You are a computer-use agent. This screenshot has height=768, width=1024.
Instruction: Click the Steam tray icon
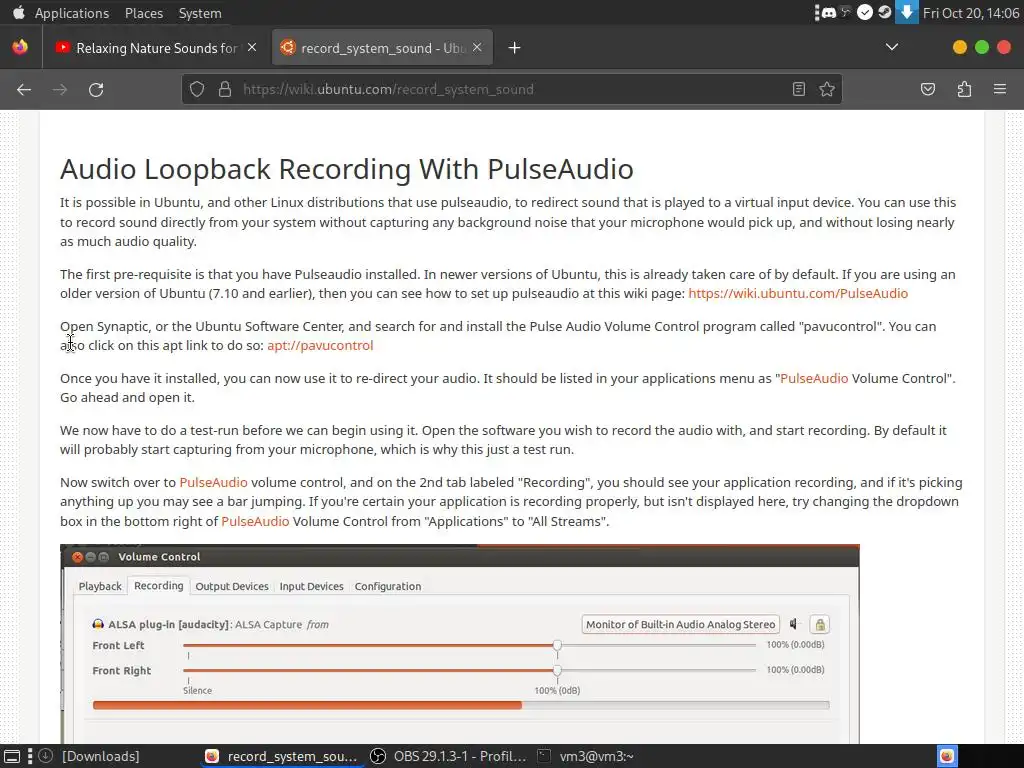884,12
